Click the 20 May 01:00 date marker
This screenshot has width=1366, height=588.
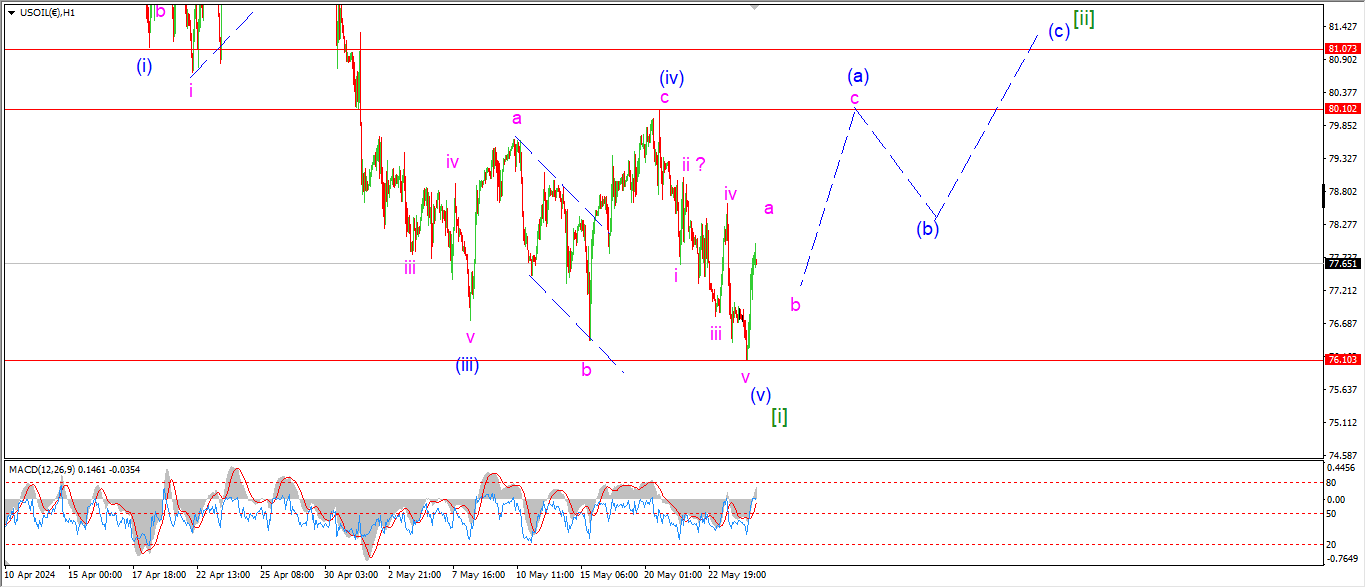pyautogui.click(x=670, y=576)
